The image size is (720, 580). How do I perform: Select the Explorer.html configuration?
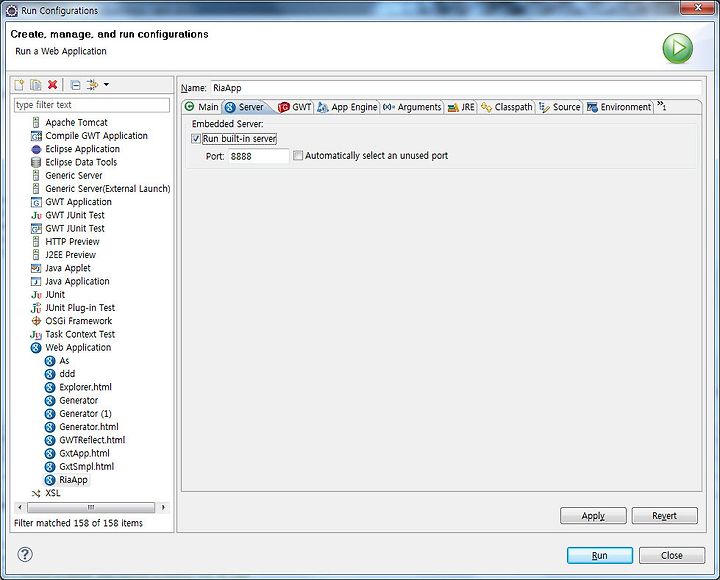[85, 387]
